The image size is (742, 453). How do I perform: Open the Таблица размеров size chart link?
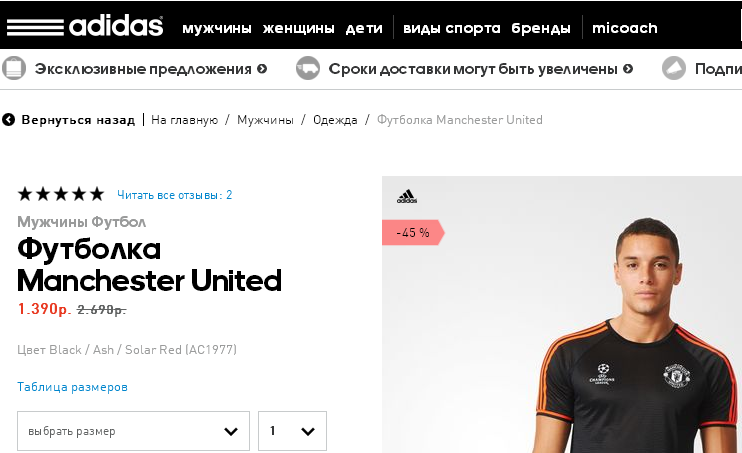coord(72,387)
